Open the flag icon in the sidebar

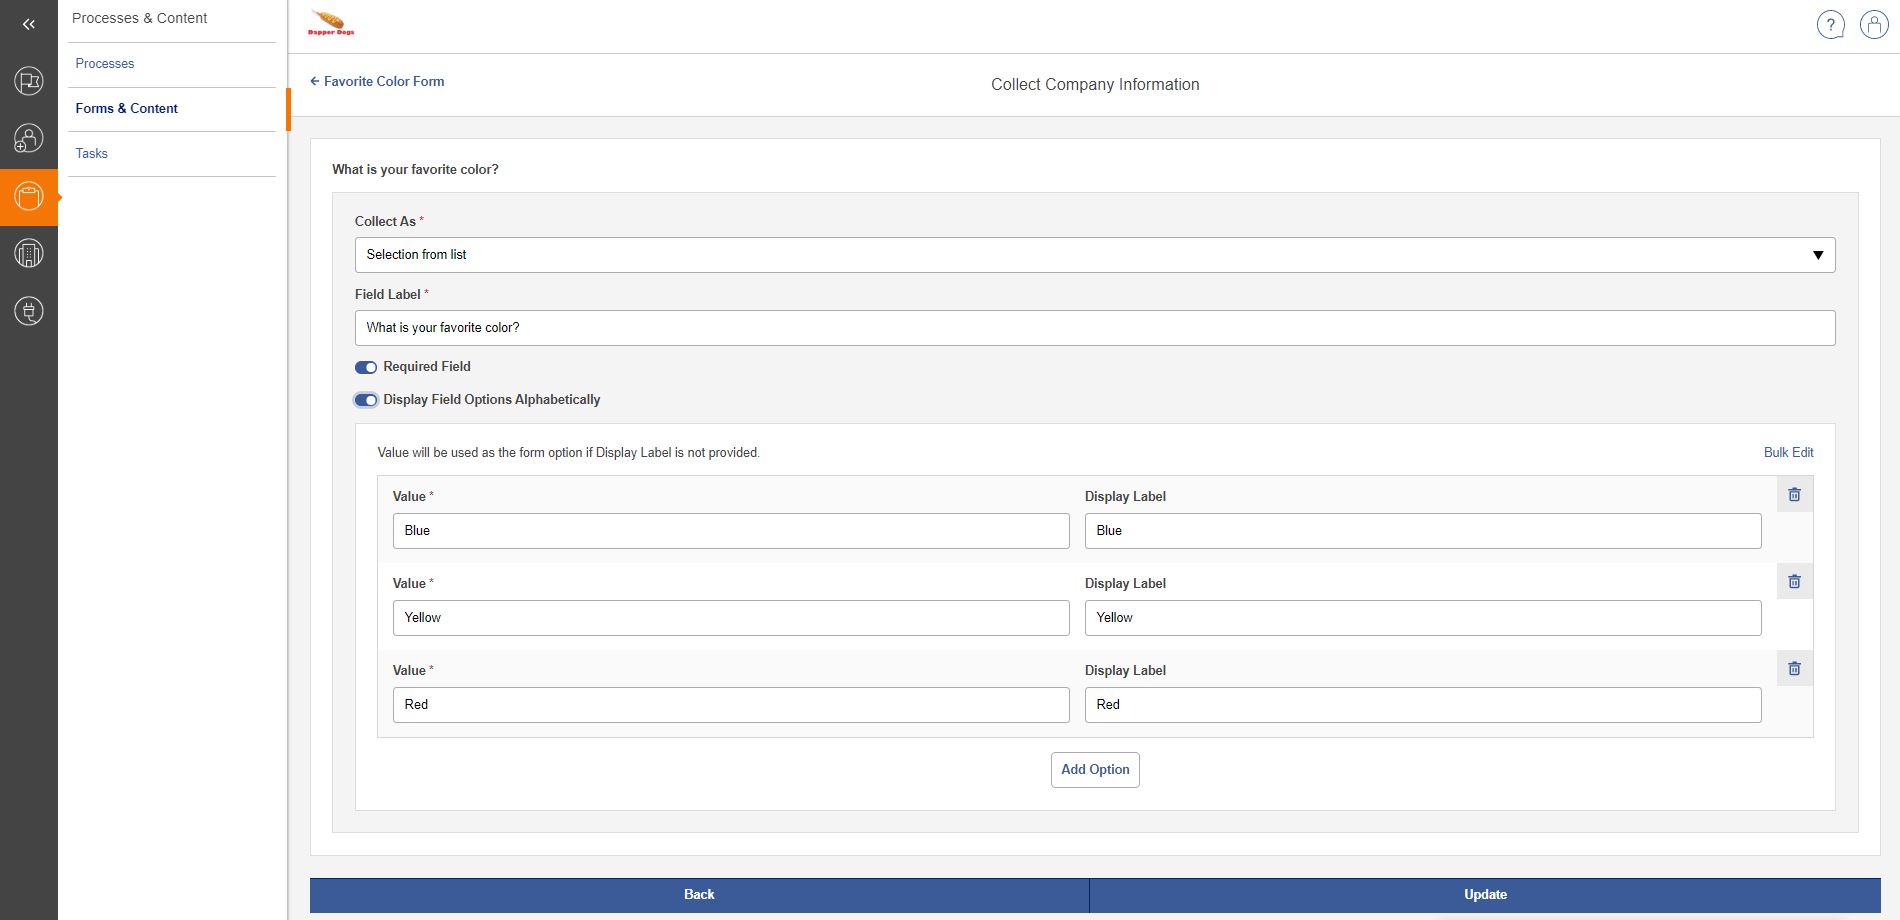tap(29, 81)
